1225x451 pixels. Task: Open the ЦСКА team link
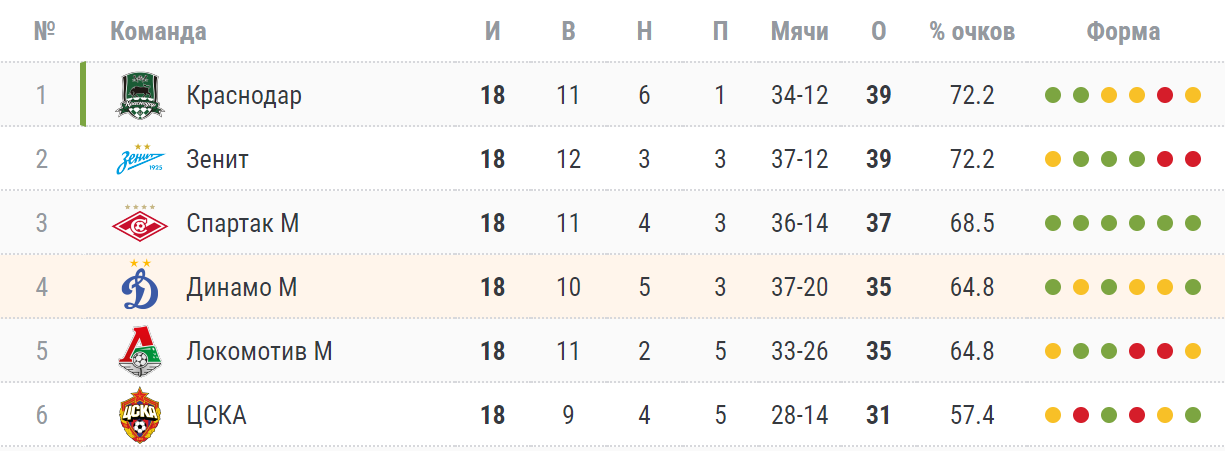[216, 415]
